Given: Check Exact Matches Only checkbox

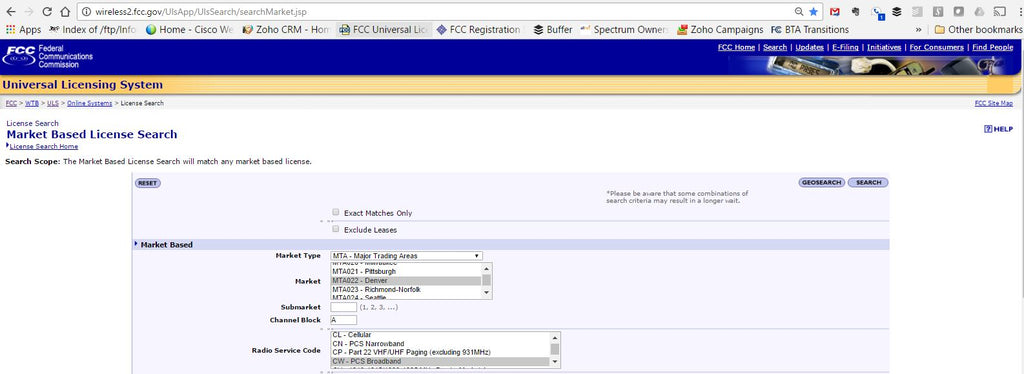Looking at the screenshot, I should click(336, 212).
